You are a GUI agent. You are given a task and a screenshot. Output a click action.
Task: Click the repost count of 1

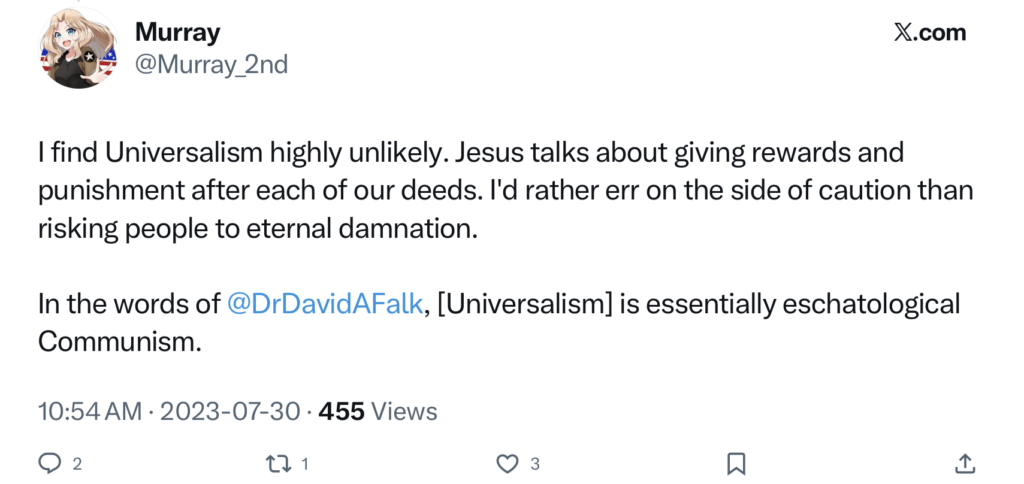305,464
